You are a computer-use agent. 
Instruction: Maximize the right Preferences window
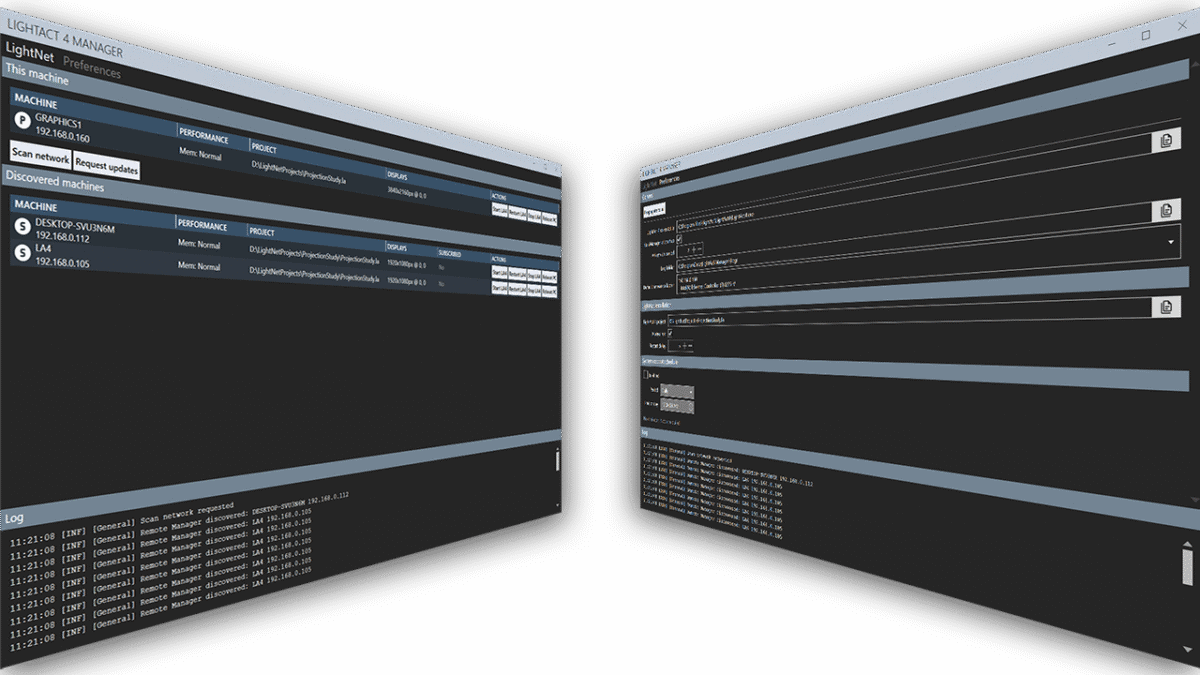(1145, 35)
